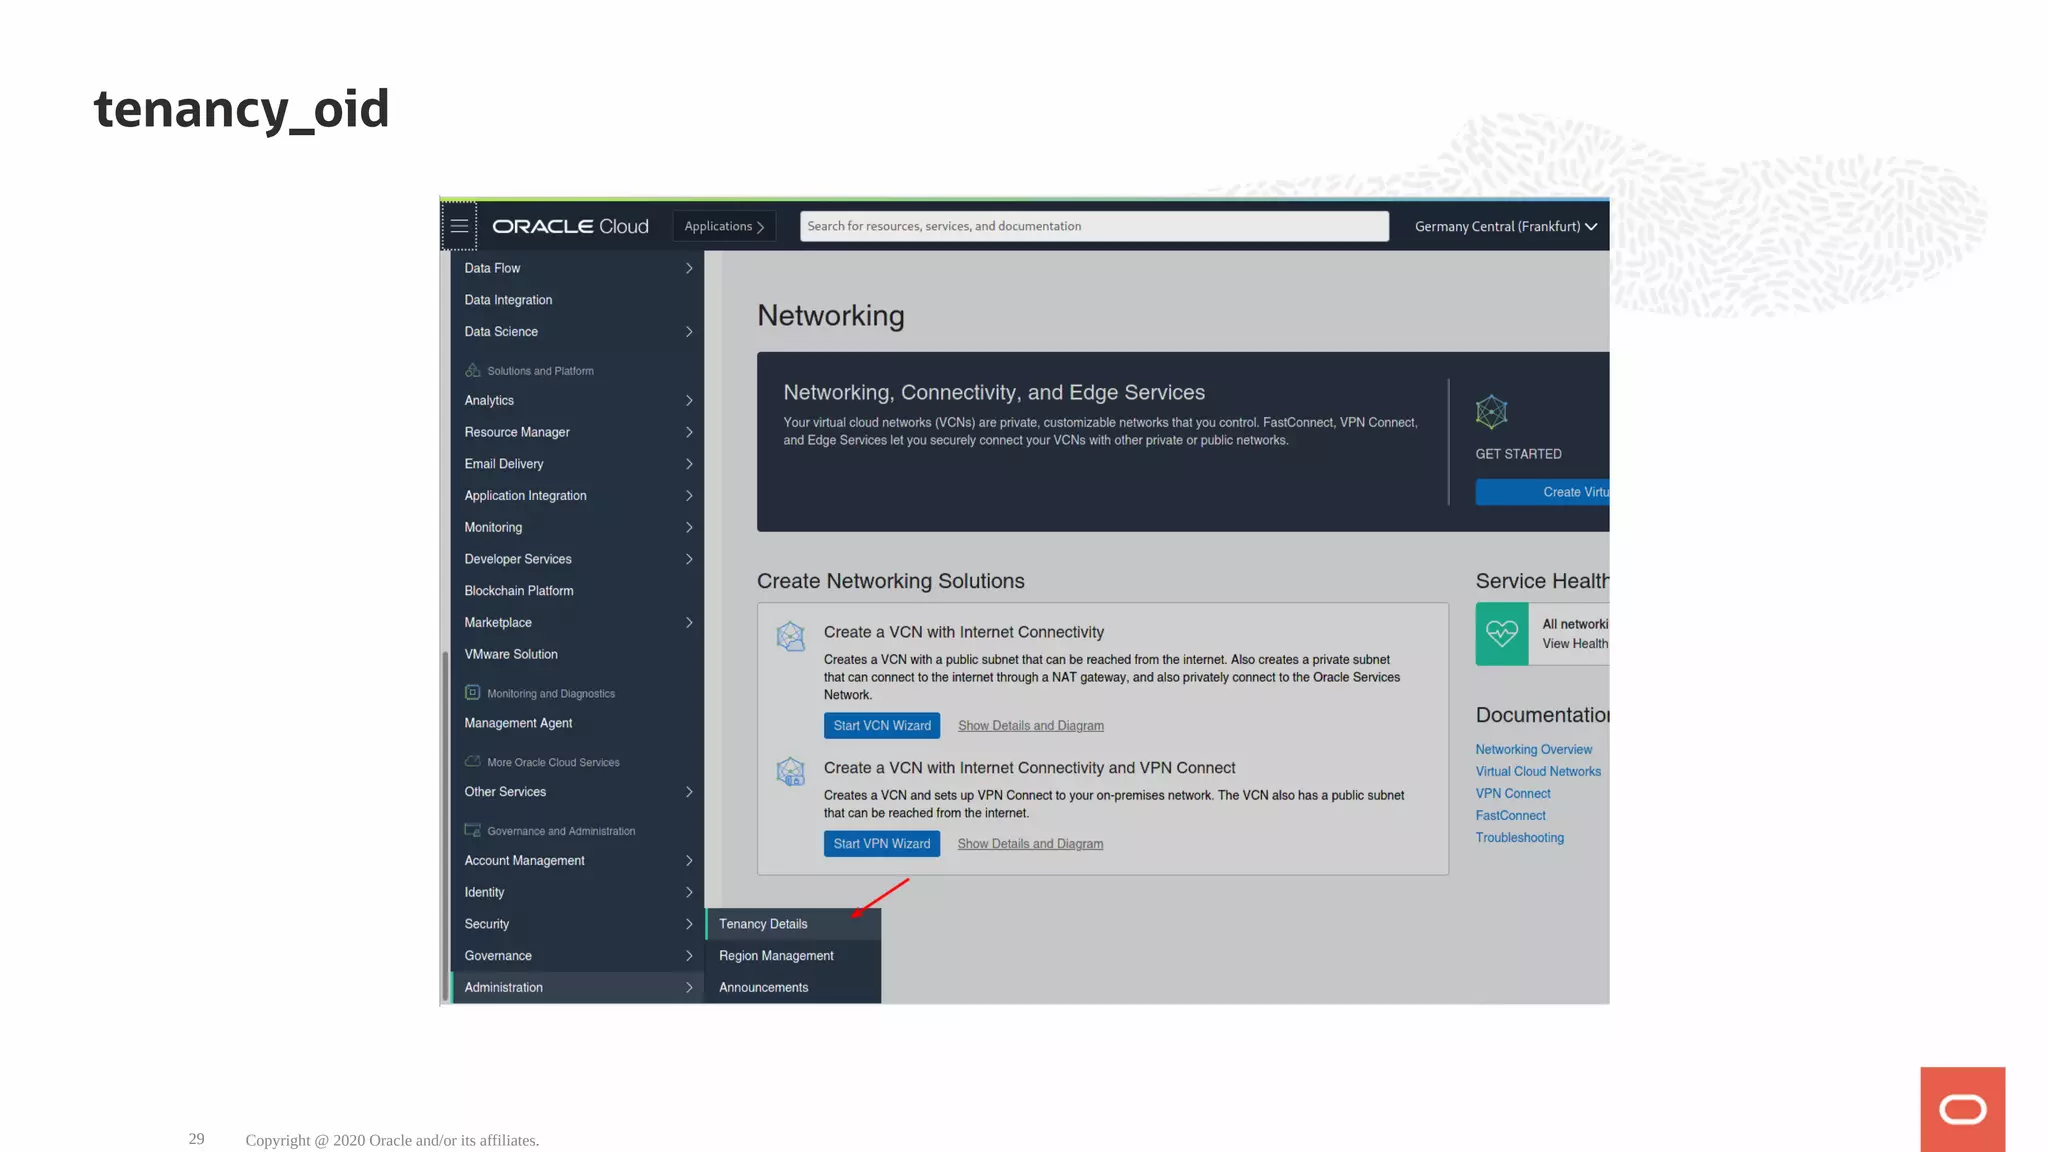
Task: Click Governance and Administration section icon
Action: pyautogui.click(x=473, y=830)
